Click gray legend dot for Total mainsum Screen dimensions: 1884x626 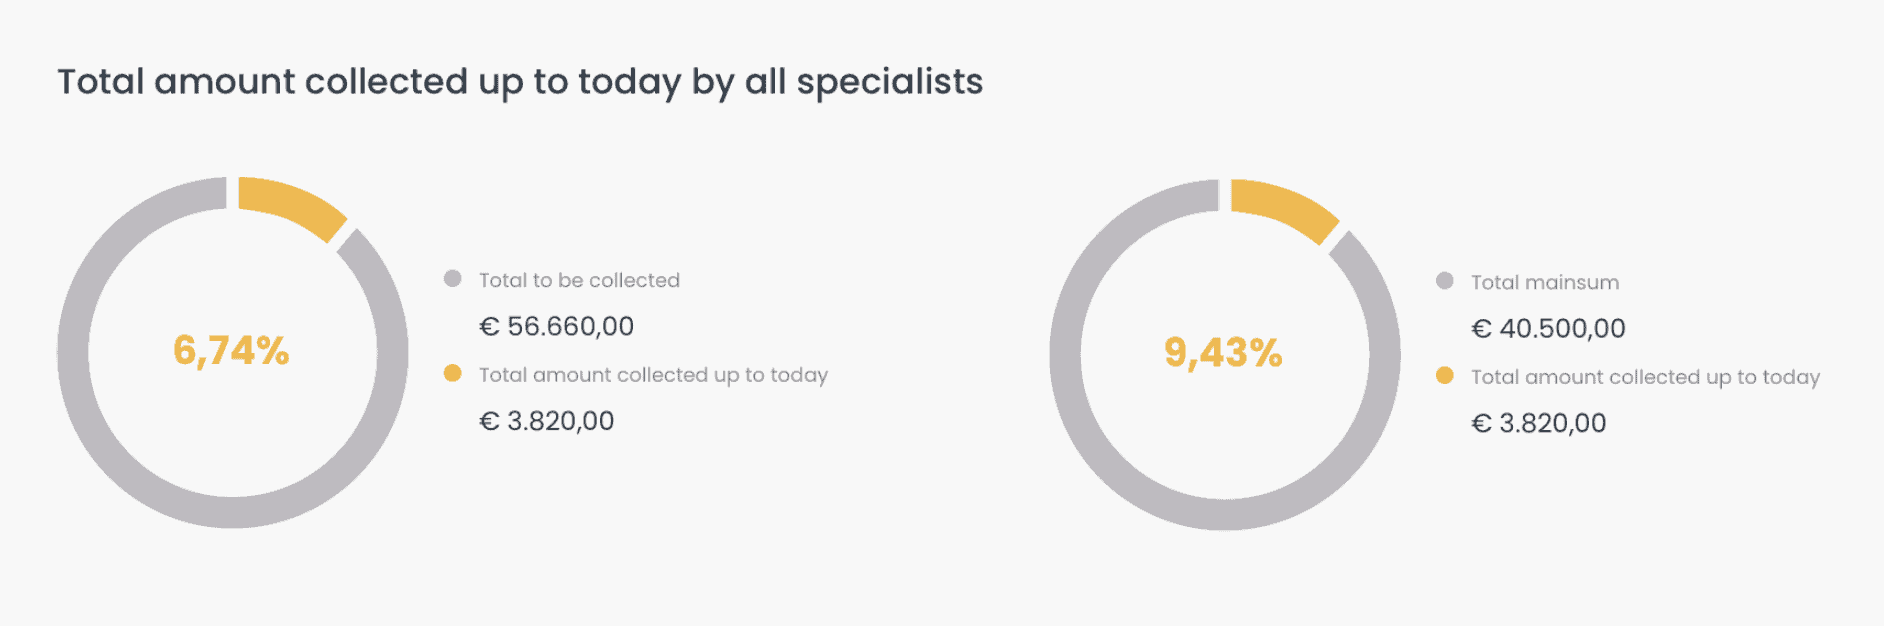point(1445,281)
